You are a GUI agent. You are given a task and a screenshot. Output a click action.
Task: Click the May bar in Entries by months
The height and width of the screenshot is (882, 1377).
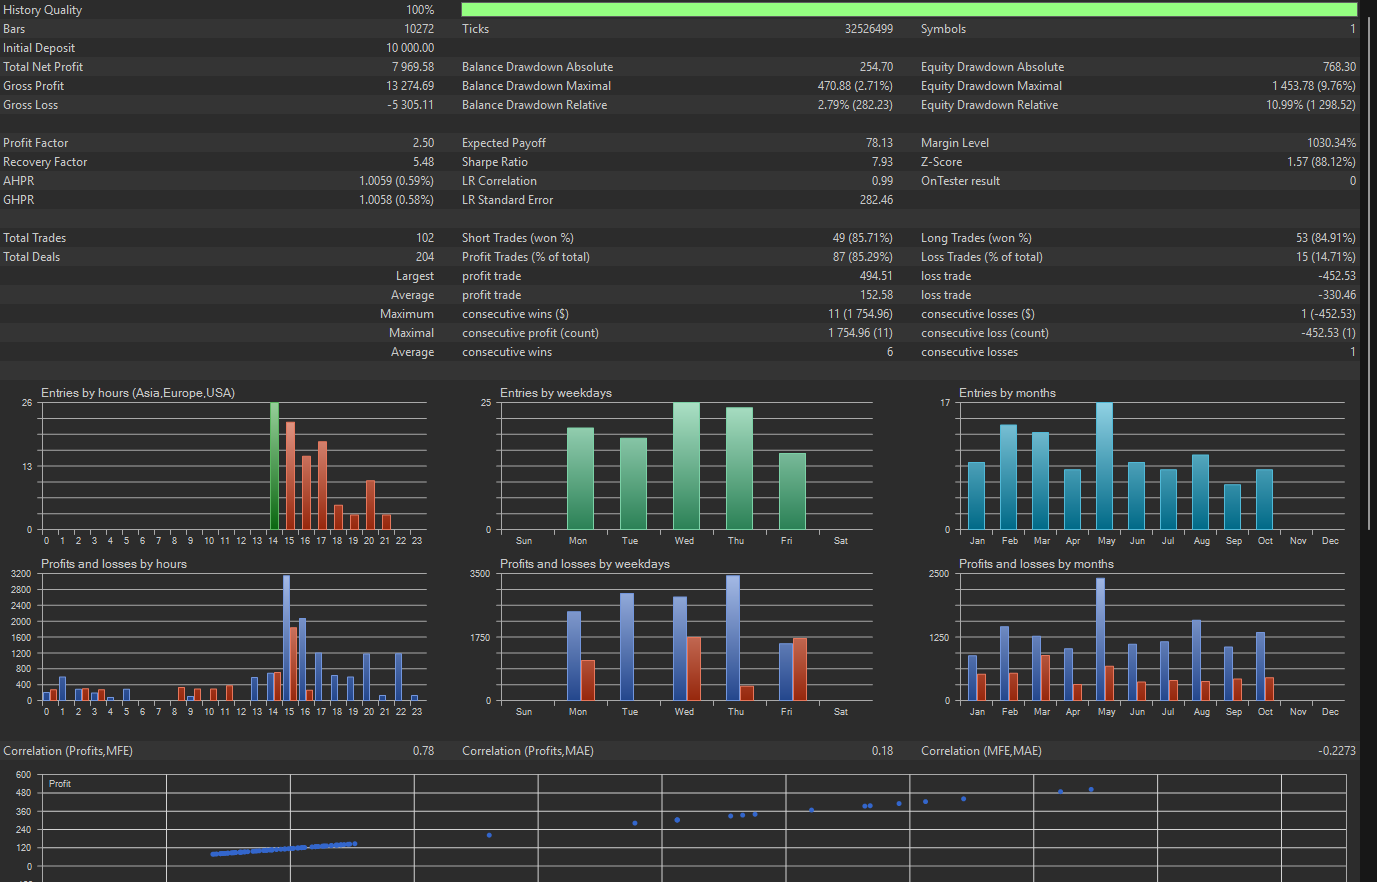(1104, 466)
